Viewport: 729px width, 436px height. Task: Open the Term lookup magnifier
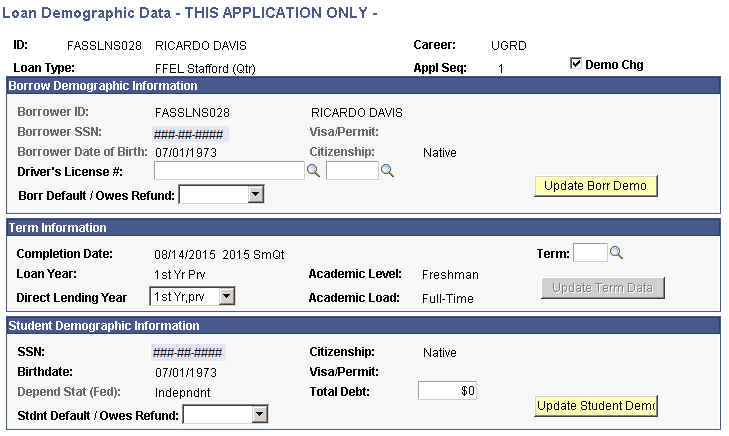616,253
